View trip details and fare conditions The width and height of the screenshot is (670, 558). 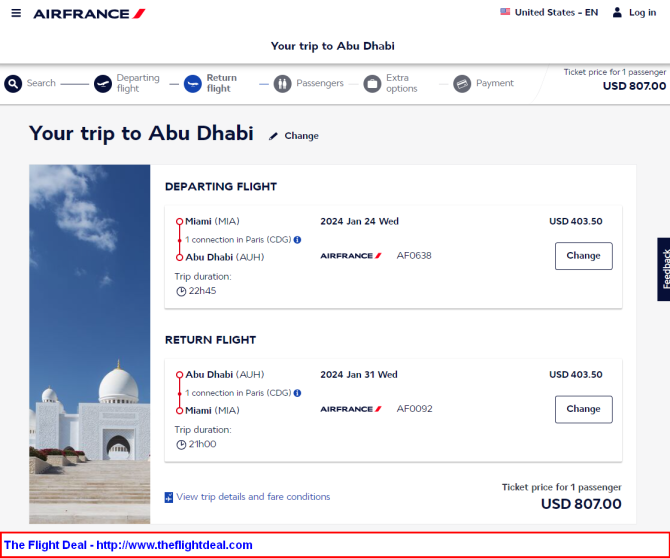[x=247, y=497]
